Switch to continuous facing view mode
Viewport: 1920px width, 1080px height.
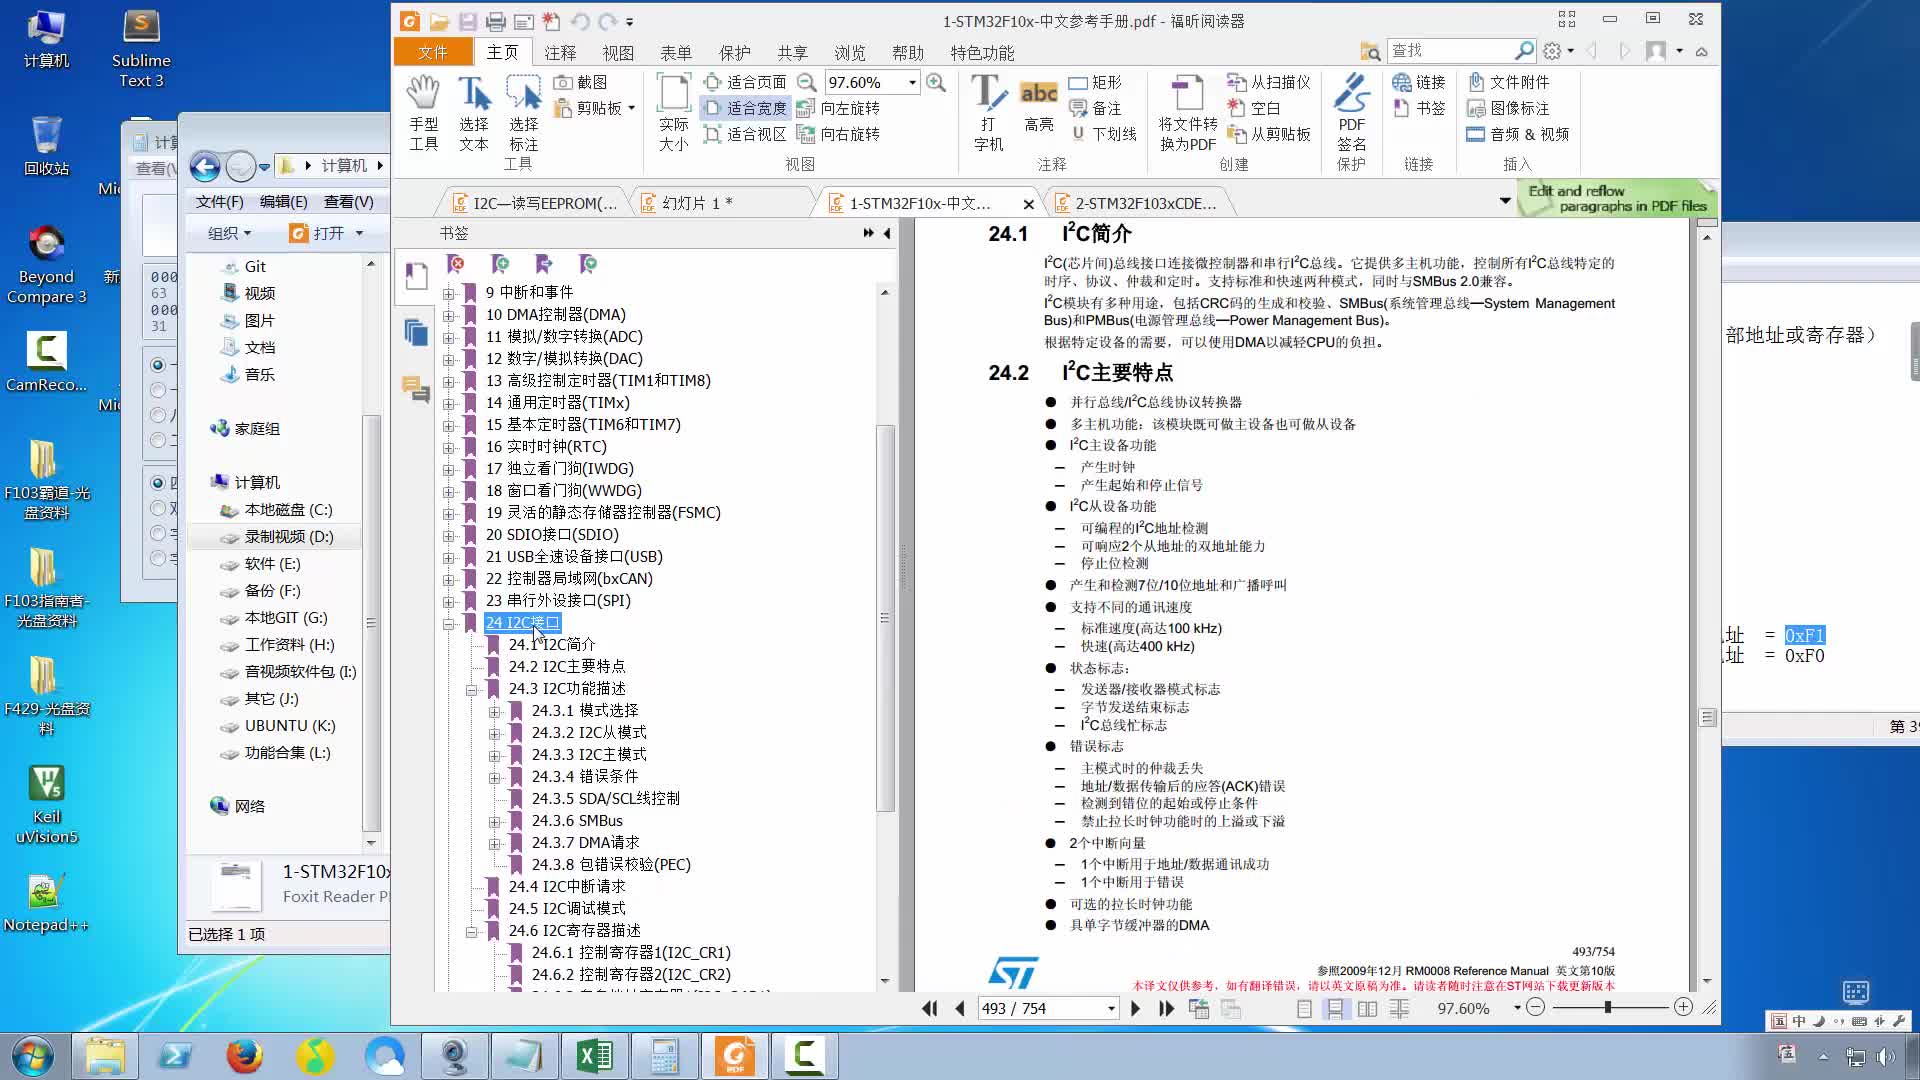[1399, 1009]
